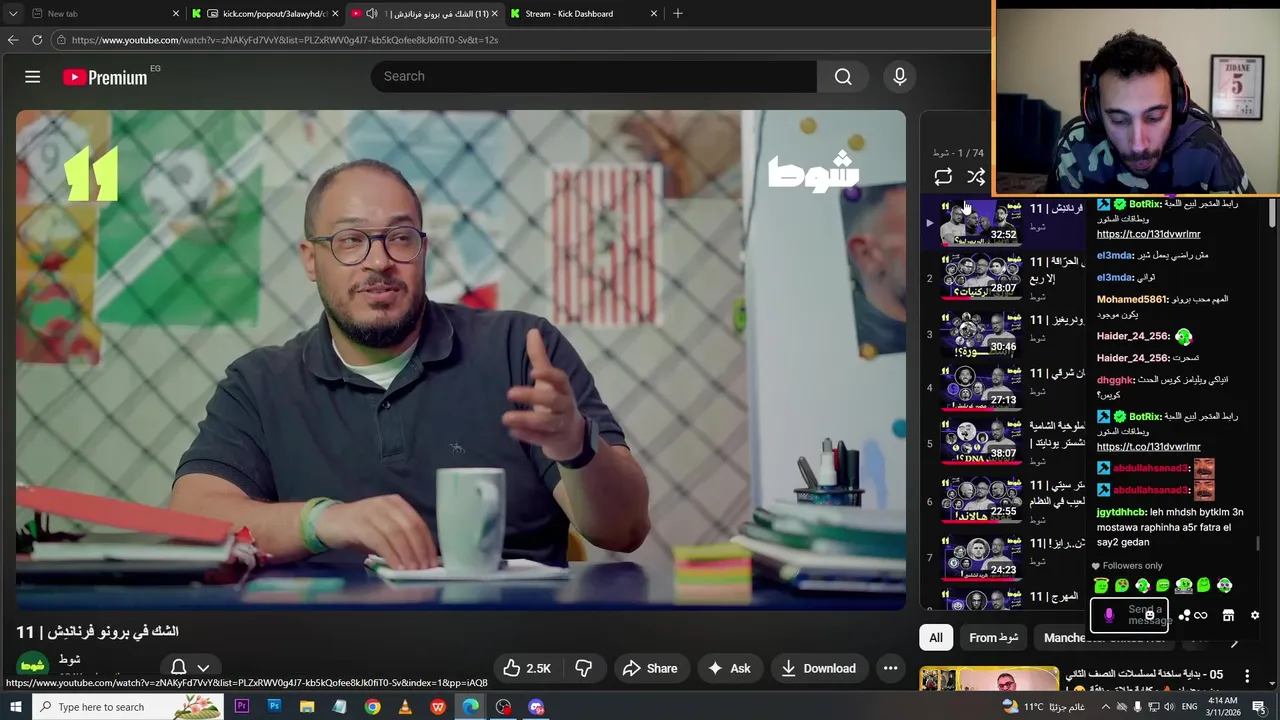Play the playlist video with duration 28:07

click(982, 277)
